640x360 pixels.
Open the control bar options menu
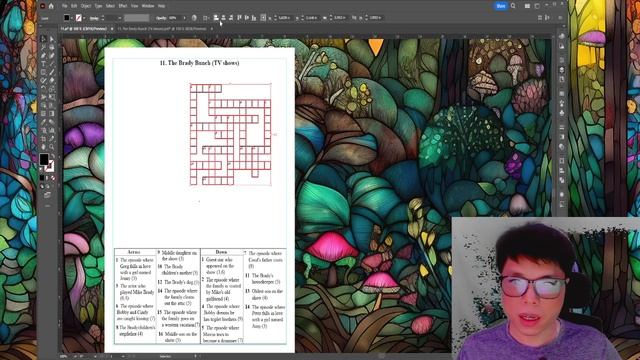pos(560,18)
